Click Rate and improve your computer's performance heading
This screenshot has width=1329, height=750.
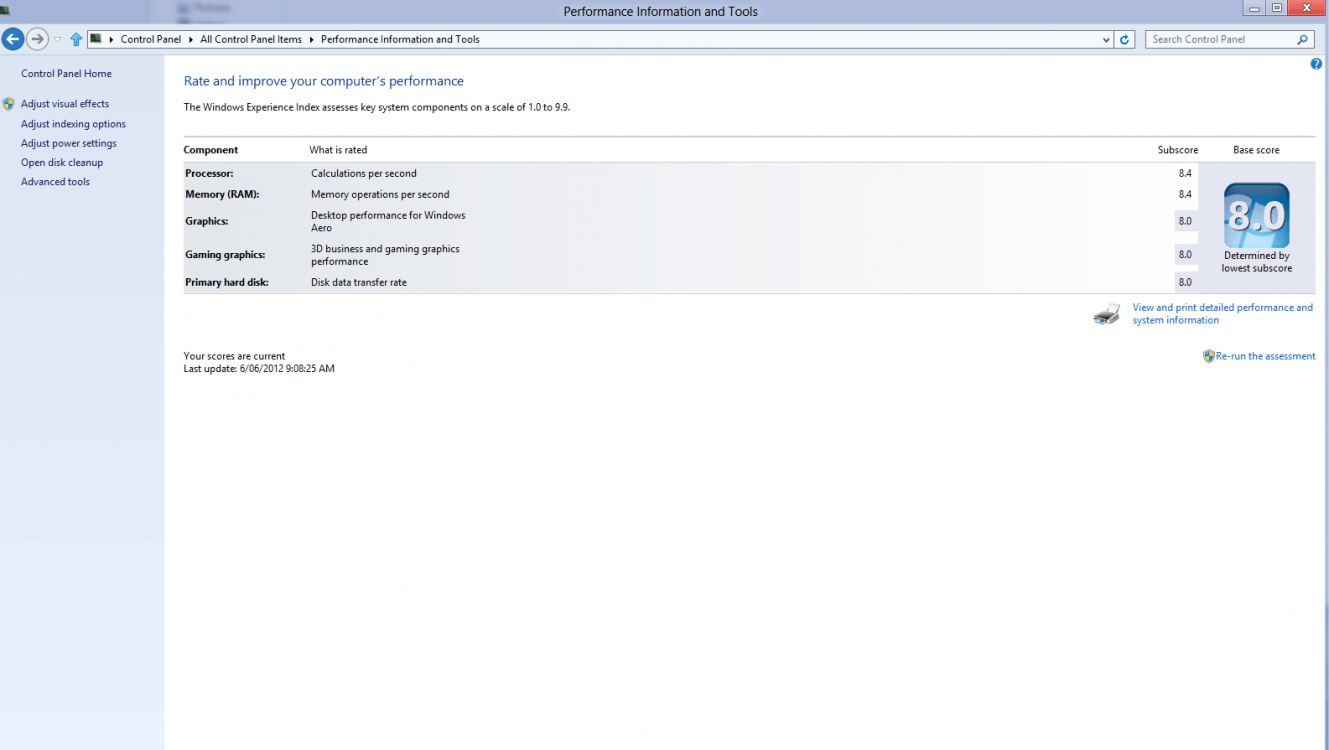pos(324,81)
